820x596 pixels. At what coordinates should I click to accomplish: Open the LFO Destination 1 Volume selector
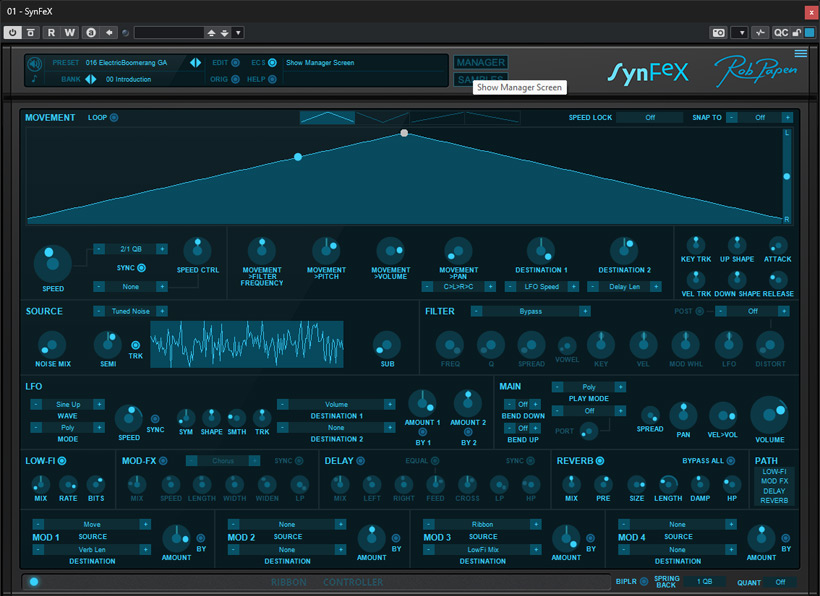point(336,404)
